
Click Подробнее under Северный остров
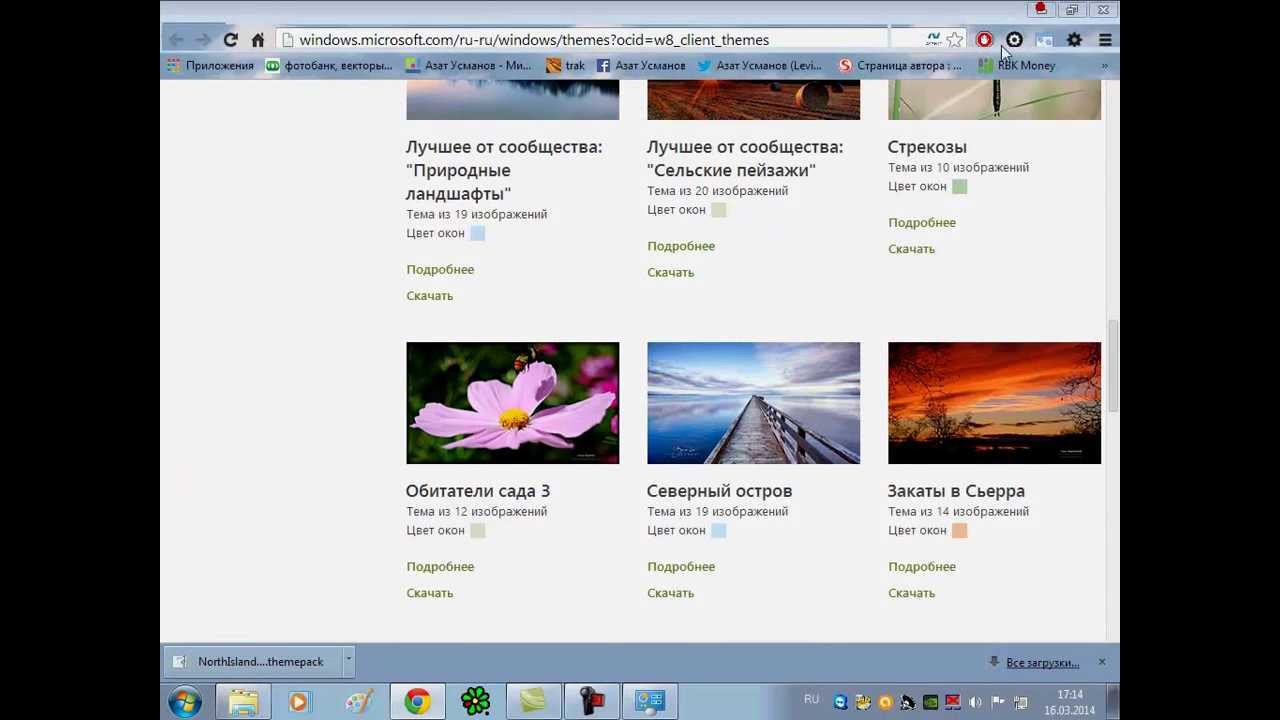[681, 567]
